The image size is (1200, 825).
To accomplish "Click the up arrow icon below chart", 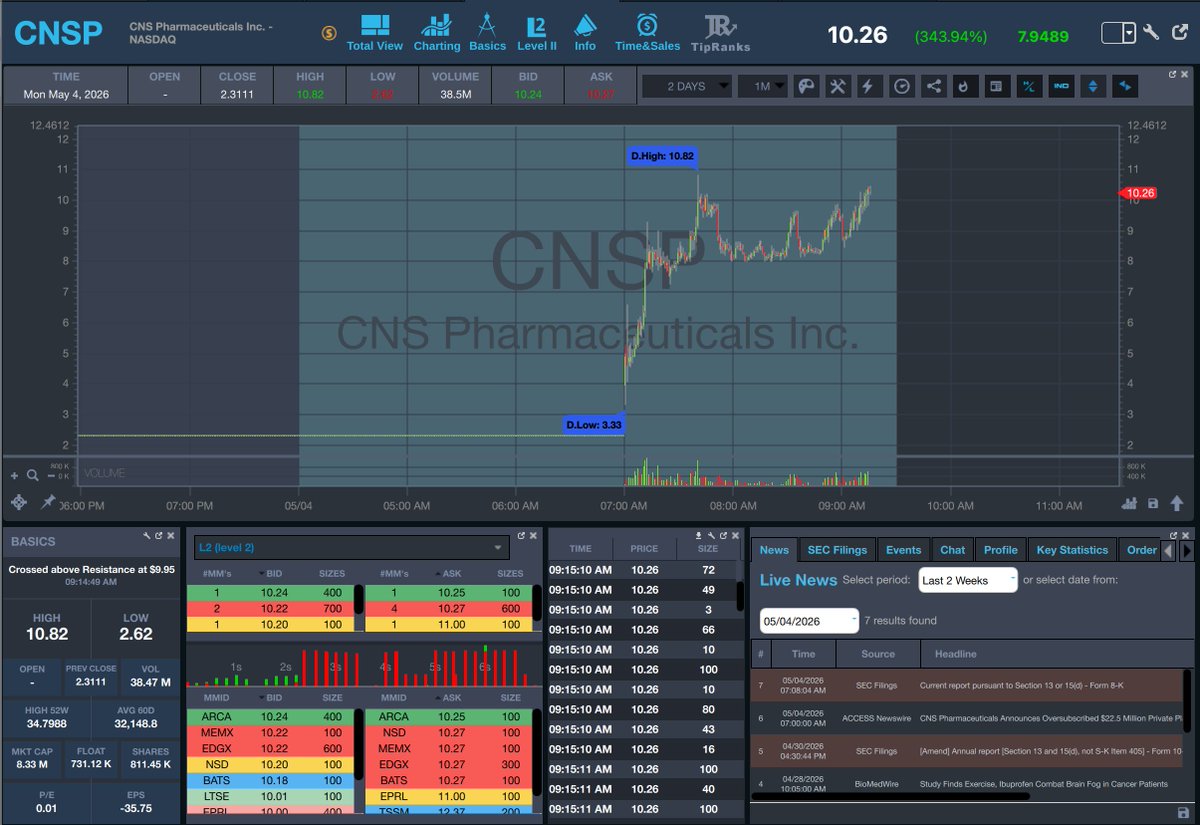I will click(x=1177, y=503).
